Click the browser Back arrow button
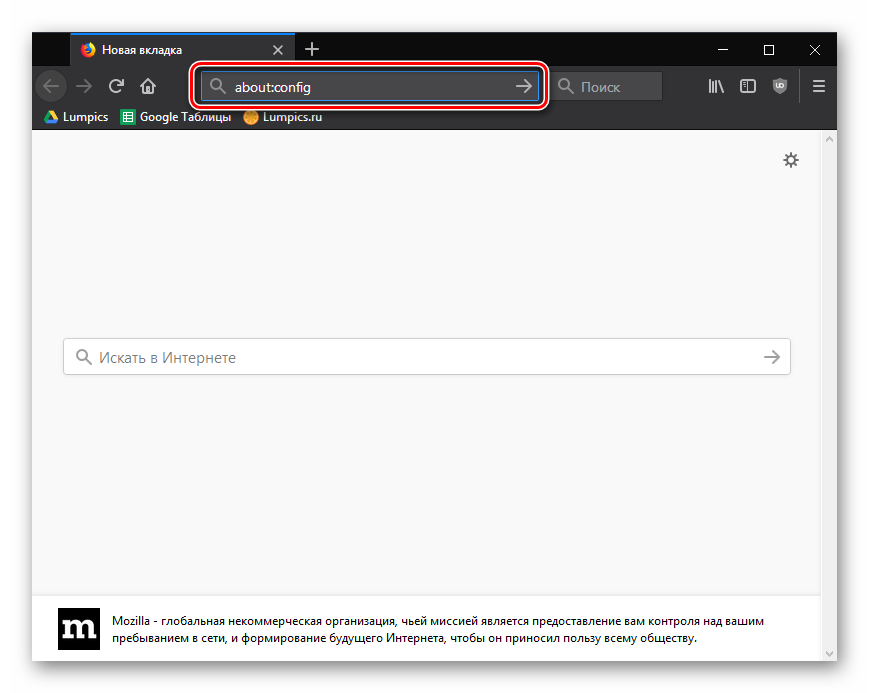Screen dimensions: 869x693 point(51,86)
